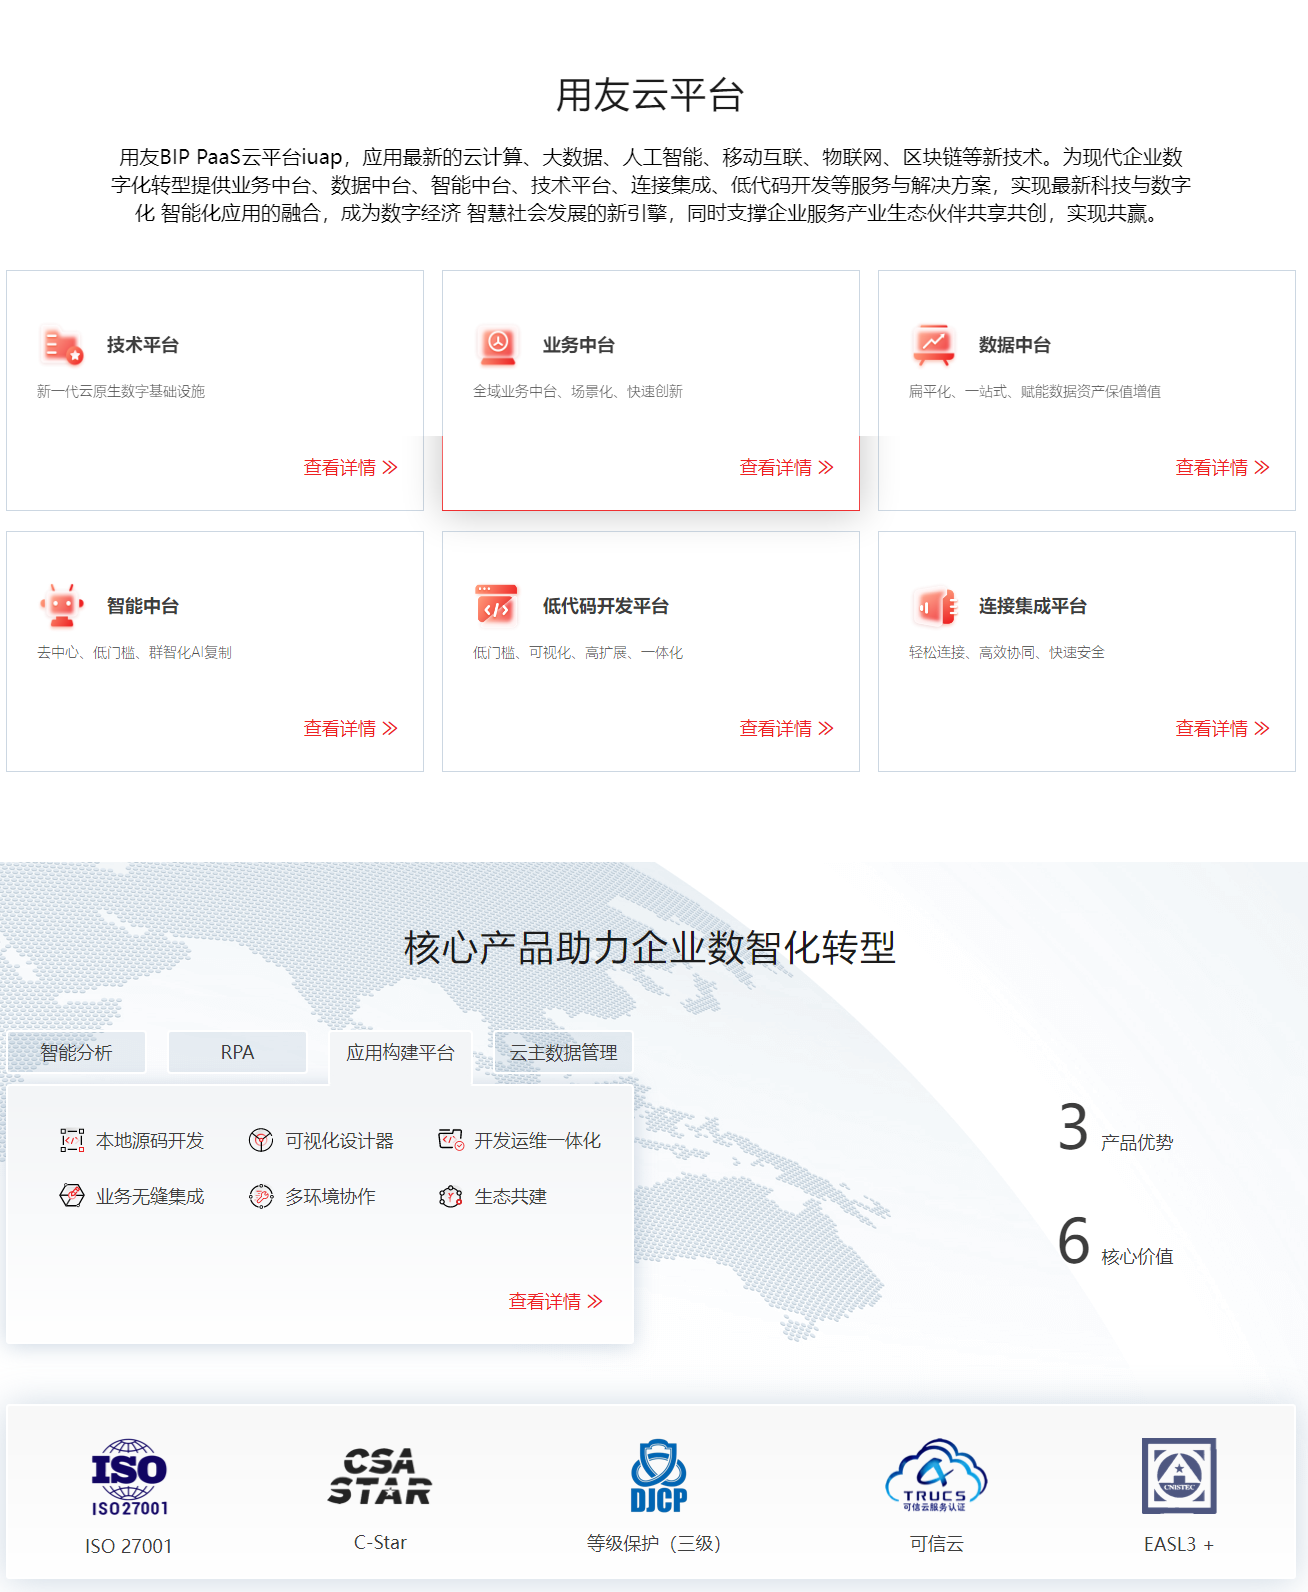The image size is (1308, 1592).
Task: Click the 生态共建 feature icon
Action: pos(451,1197)
